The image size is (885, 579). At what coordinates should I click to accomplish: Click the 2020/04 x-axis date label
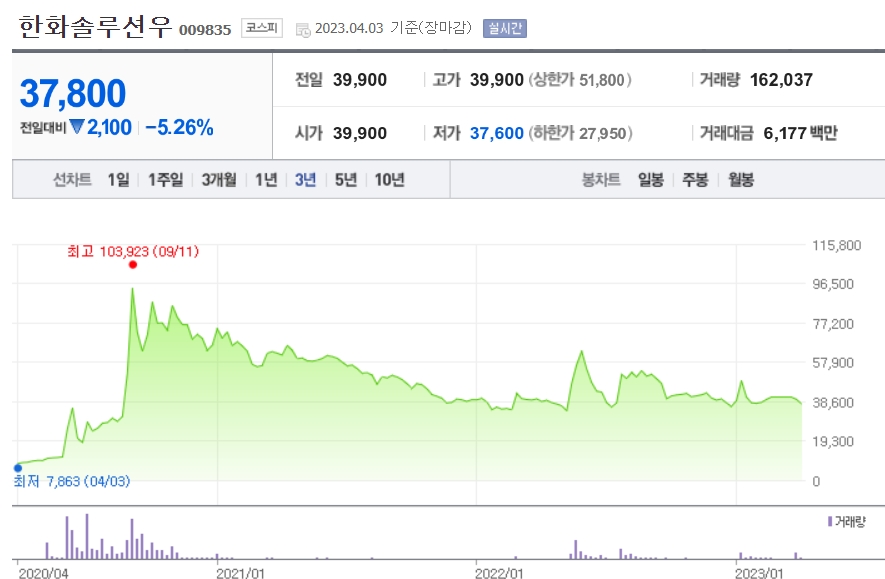point(43,572)
